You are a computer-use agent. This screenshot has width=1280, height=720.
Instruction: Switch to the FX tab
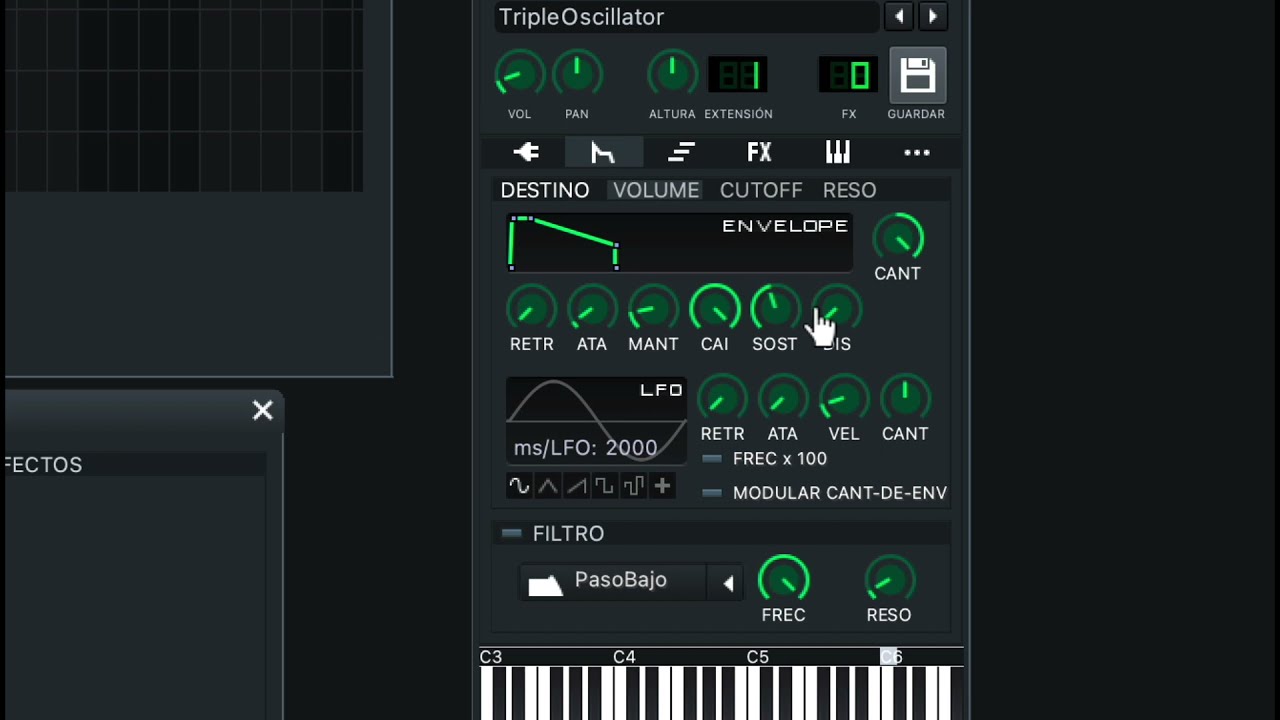(x=759, y=152)
